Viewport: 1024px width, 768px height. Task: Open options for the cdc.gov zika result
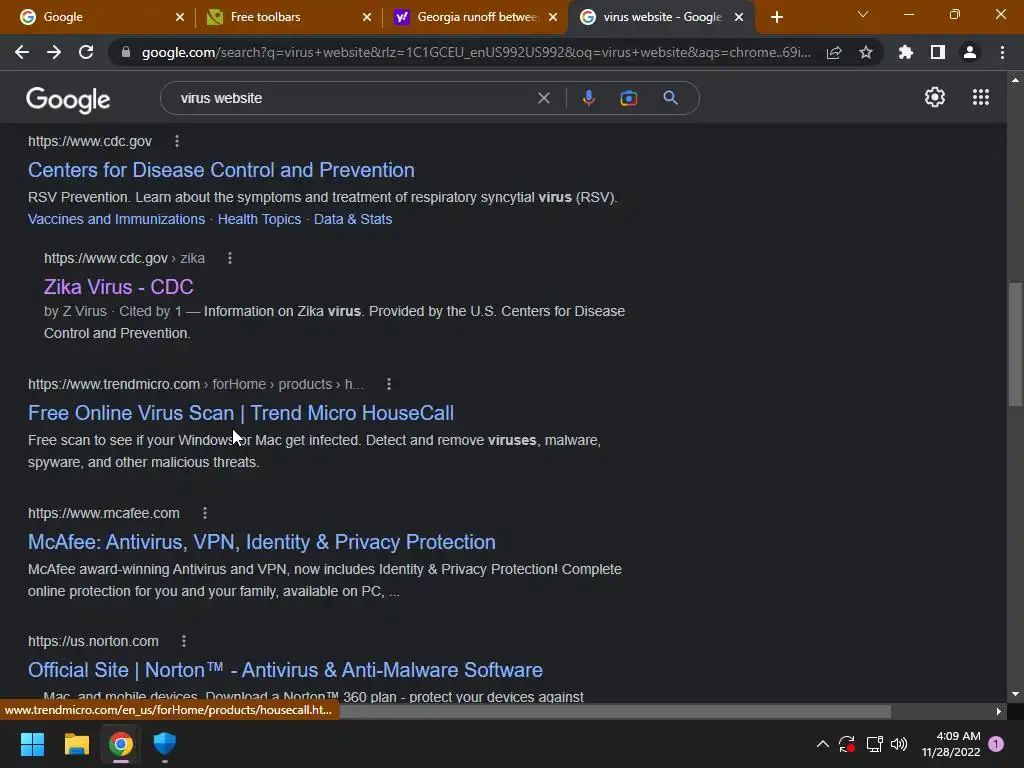[x=230, y=258]
